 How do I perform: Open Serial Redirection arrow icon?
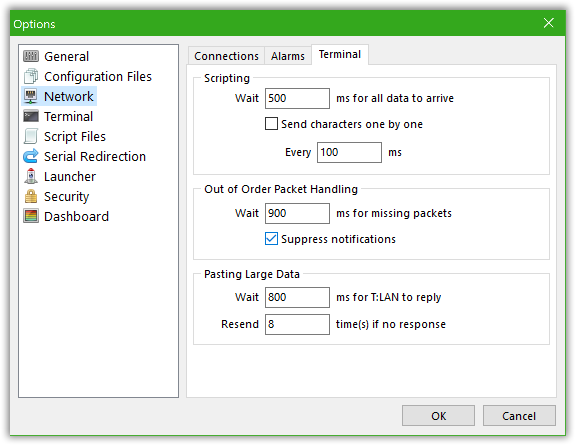pyautogui.click(x=31, y=157)
